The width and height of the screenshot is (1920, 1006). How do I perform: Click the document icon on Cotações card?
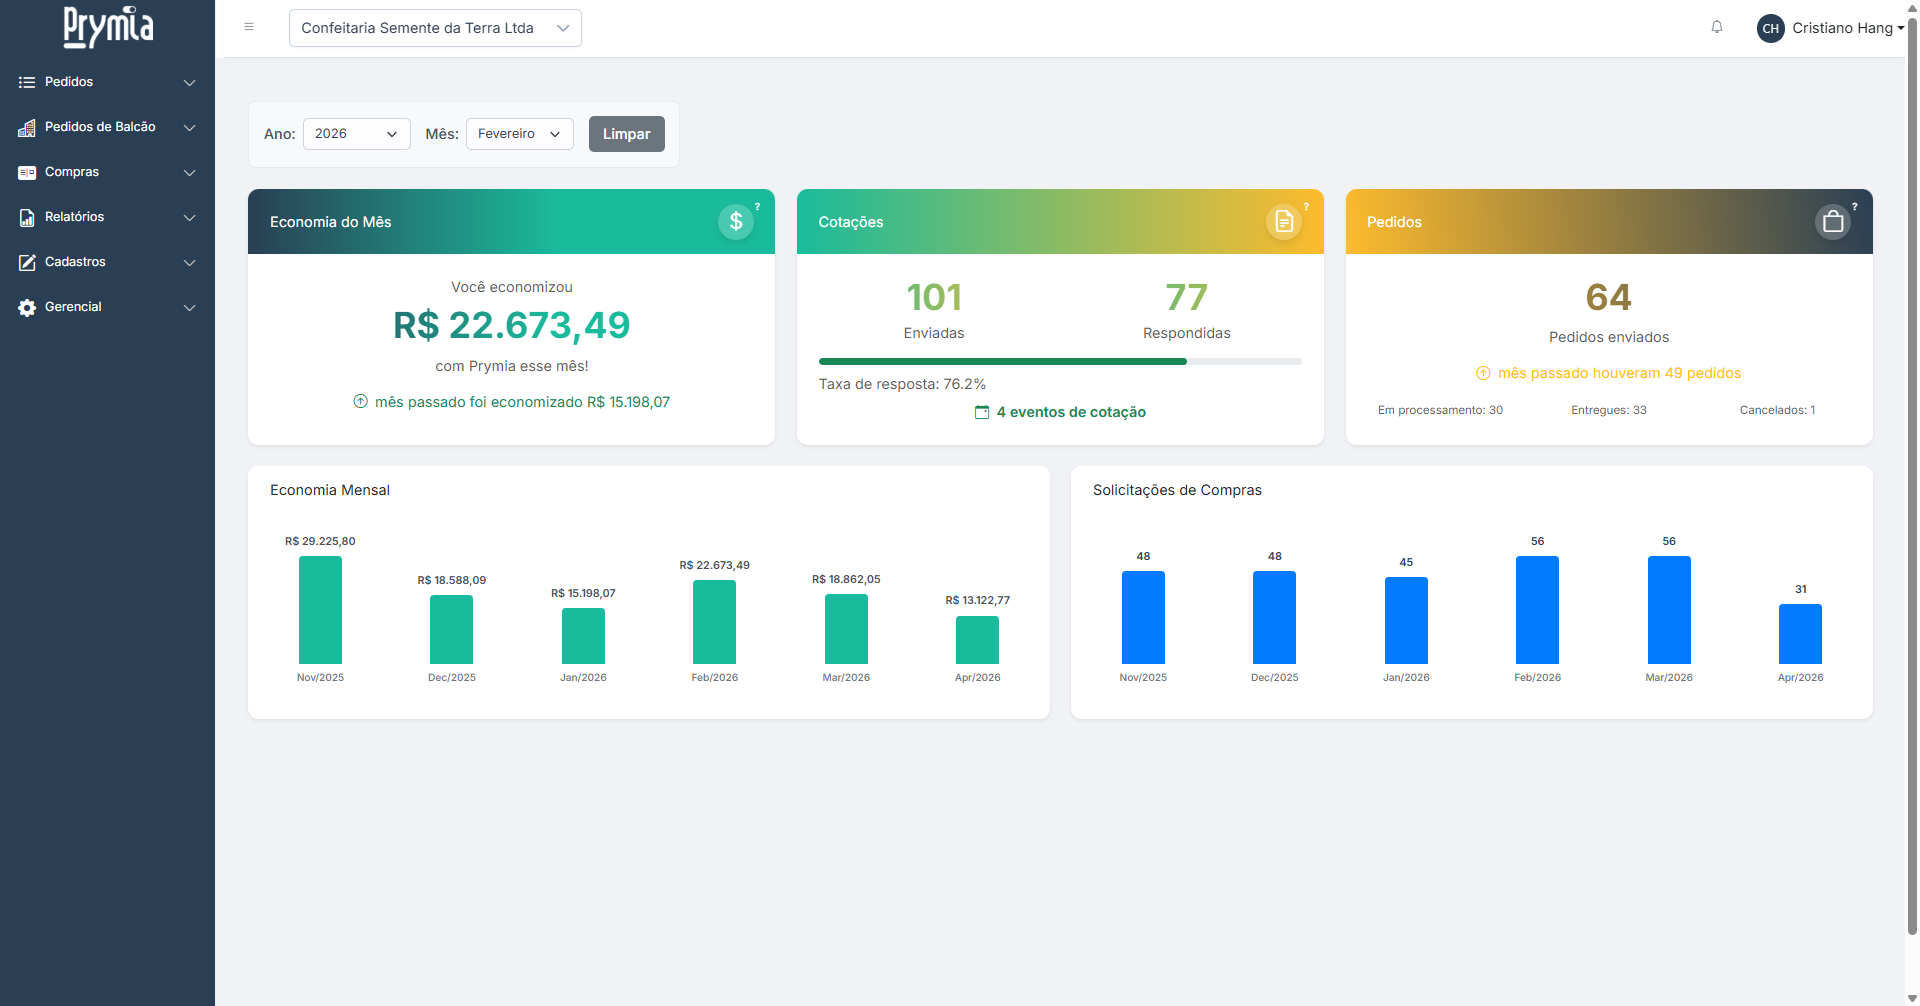click(1284, 221)
